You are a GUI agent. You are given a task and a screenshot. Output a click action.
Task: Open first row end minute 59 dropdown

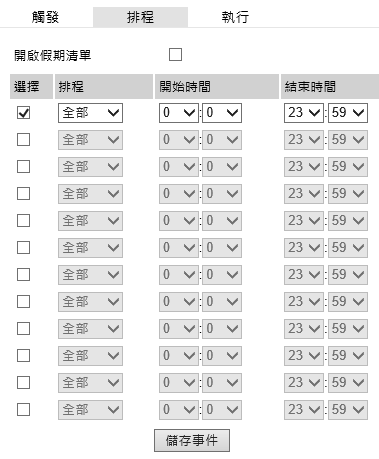click(x=348, y=113)
